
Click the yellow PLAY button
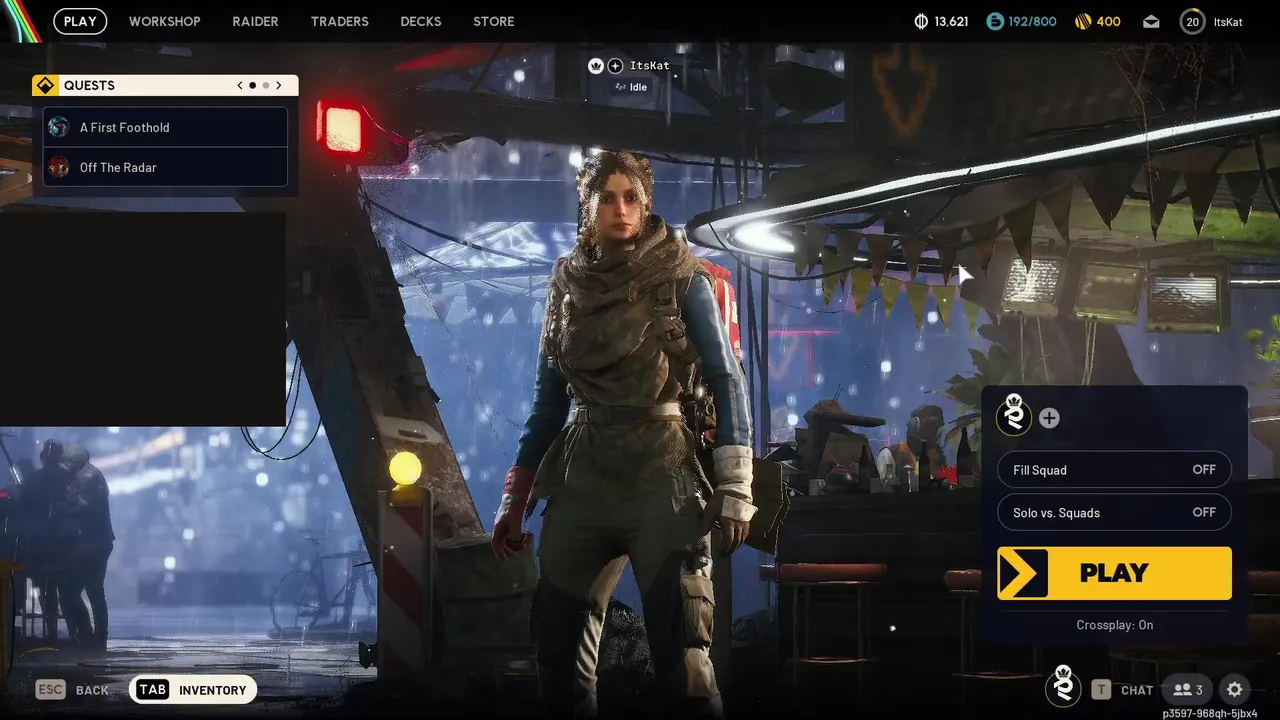point(1114,573)
